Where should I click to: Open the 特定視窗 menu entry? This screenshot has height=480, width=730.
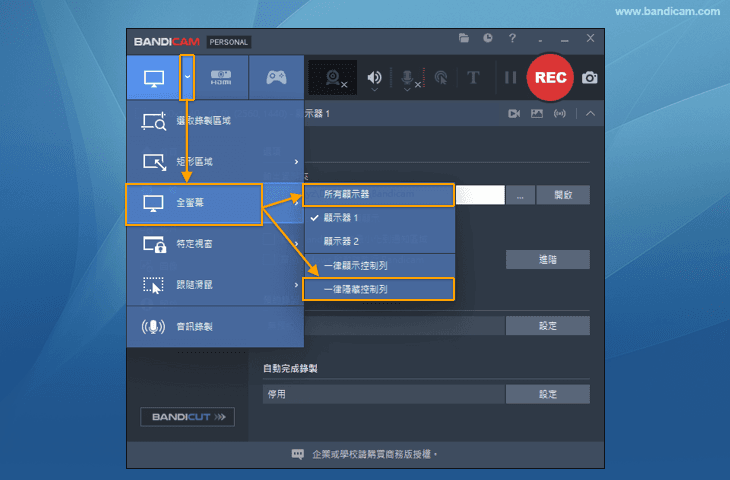point(215,243)
